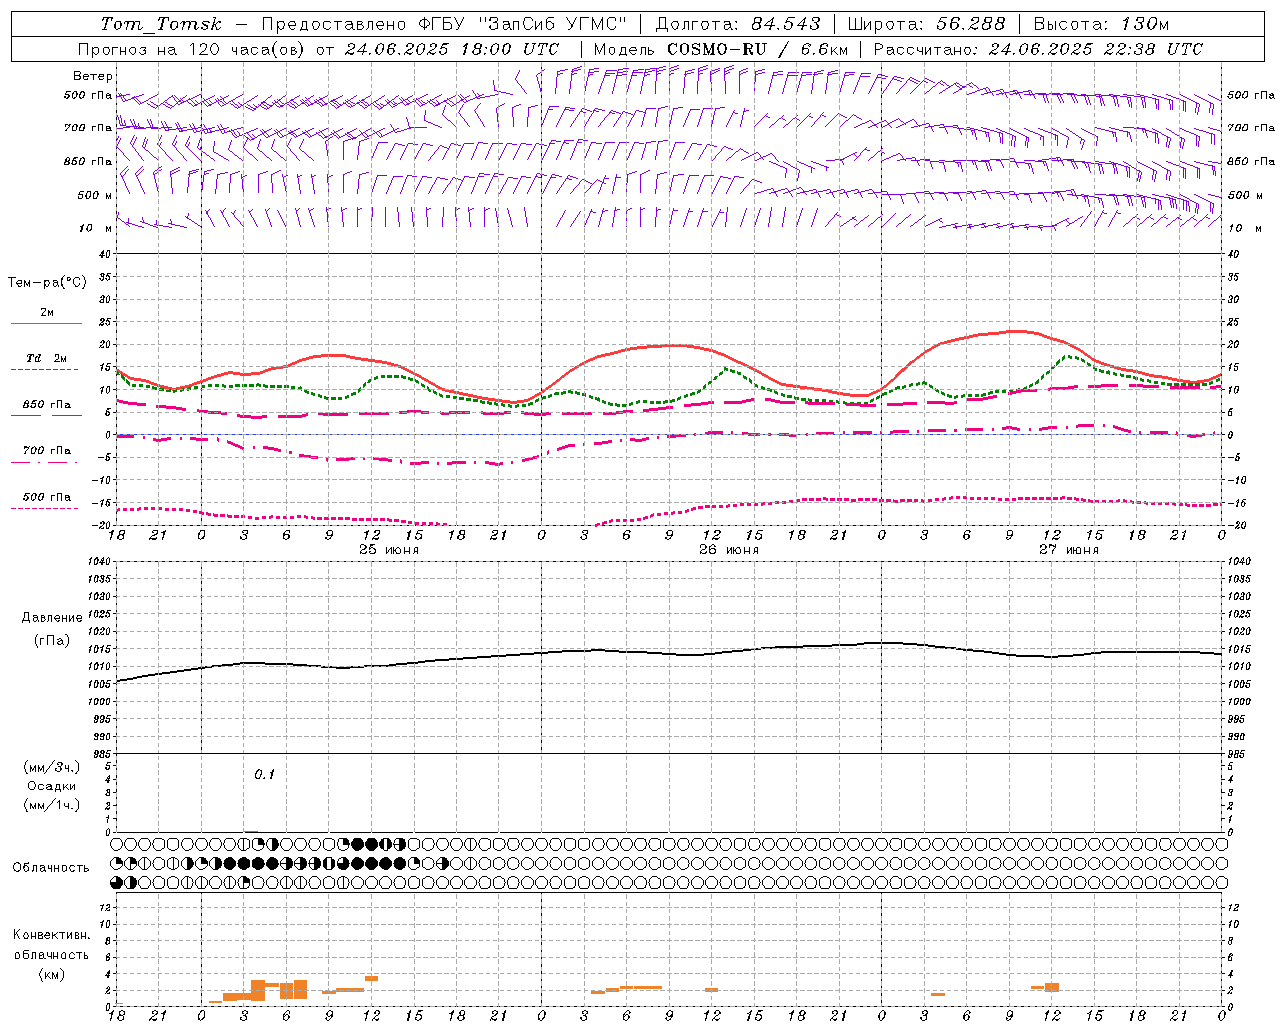
Task: Click the Осадки panel label
Action: point(52,786)
